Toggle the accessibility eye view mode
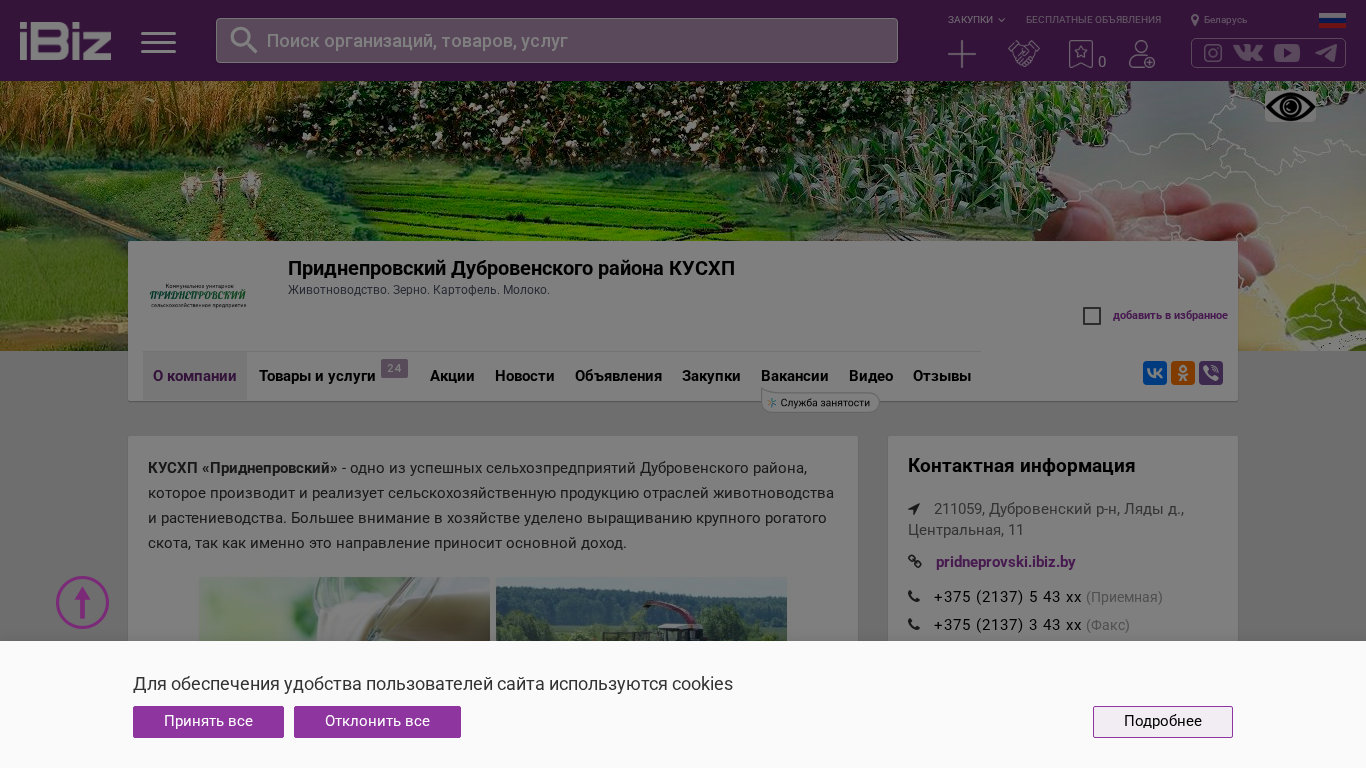 pos(1290,107)
